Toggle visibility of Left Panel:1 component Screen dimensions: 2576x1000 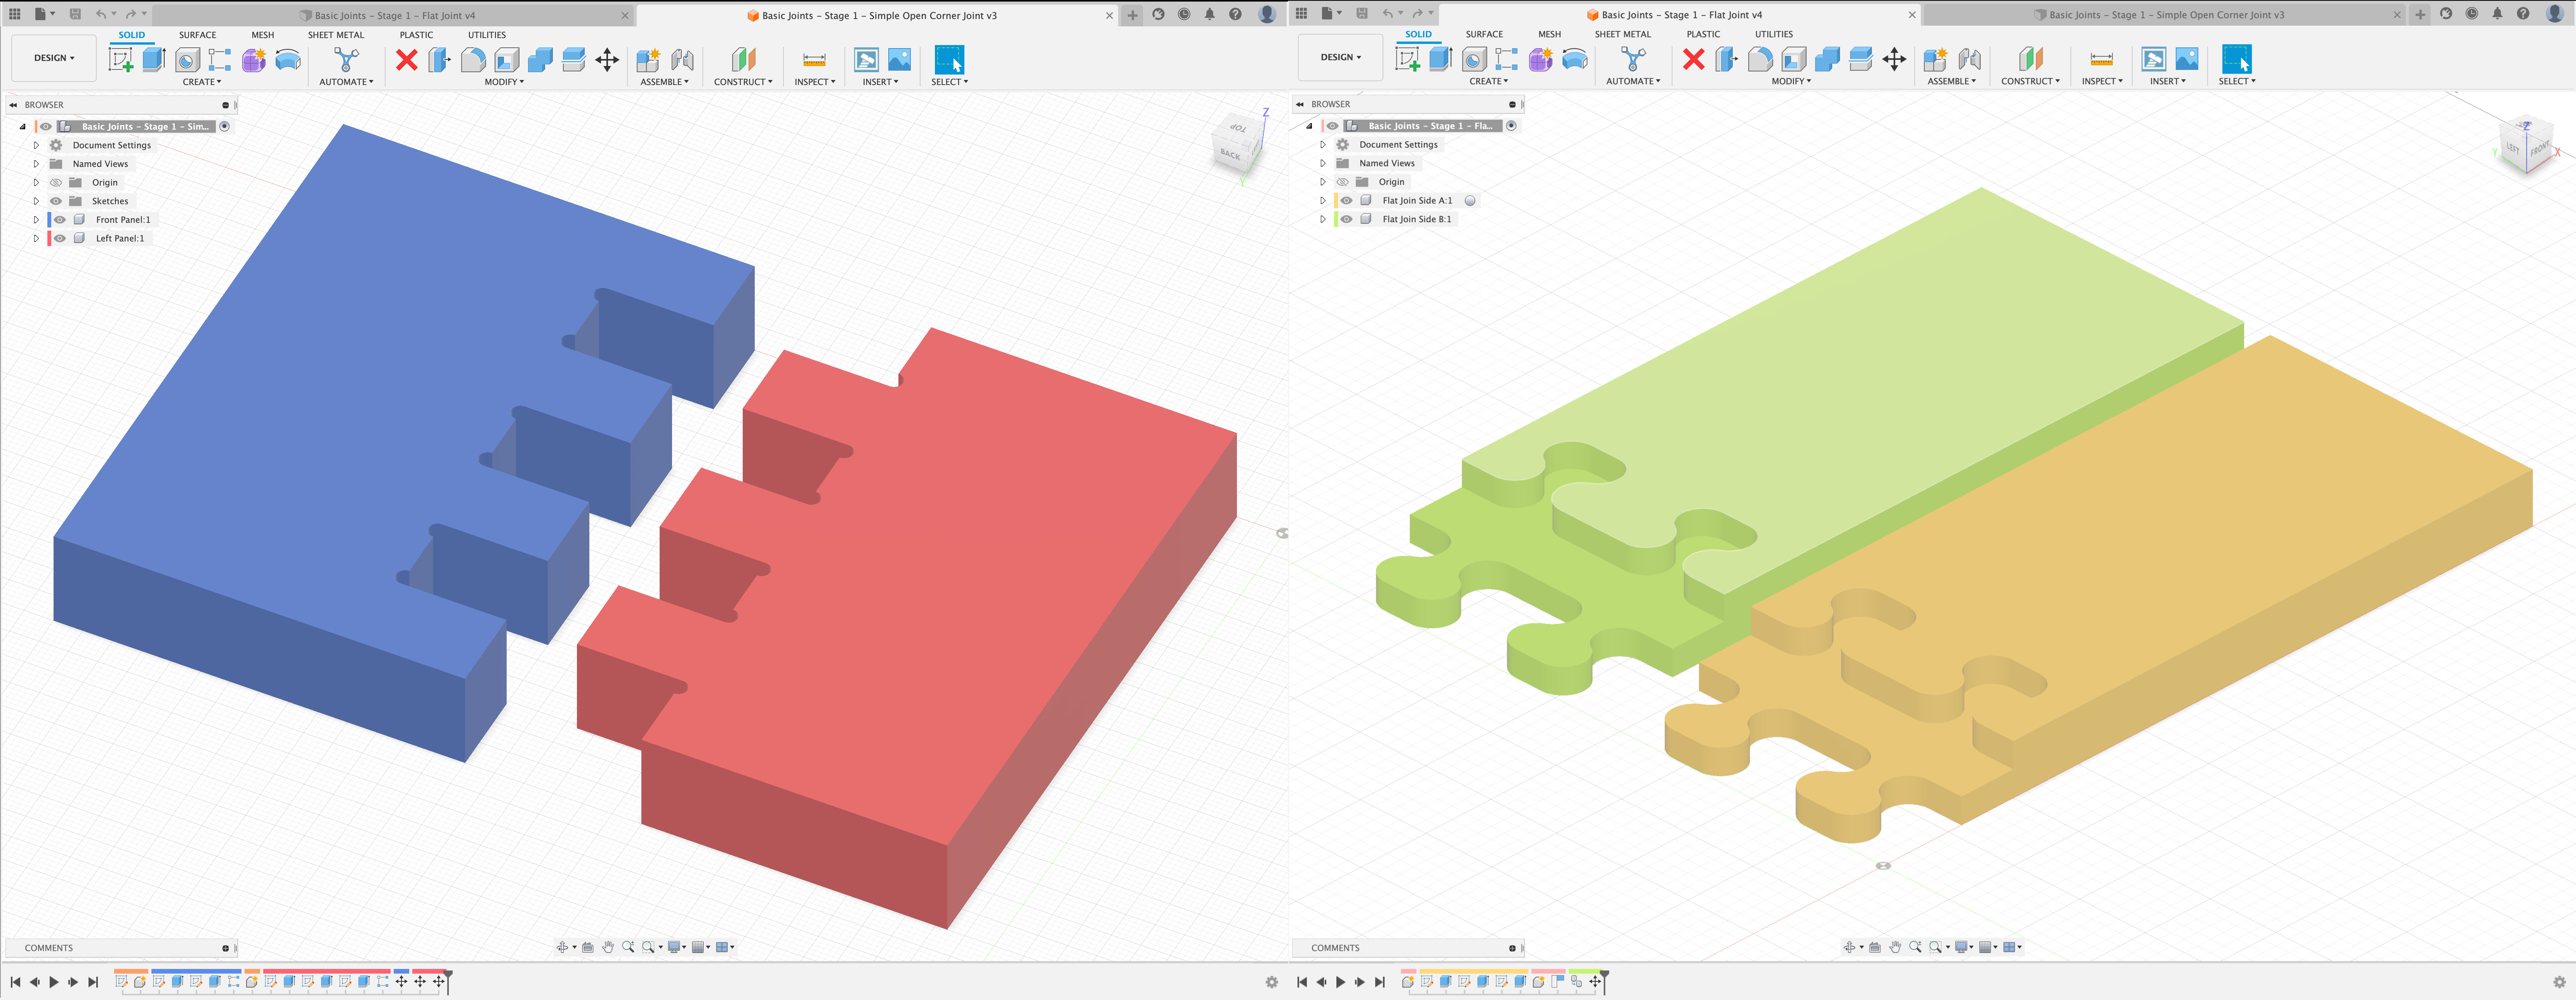tap(60, 238)
